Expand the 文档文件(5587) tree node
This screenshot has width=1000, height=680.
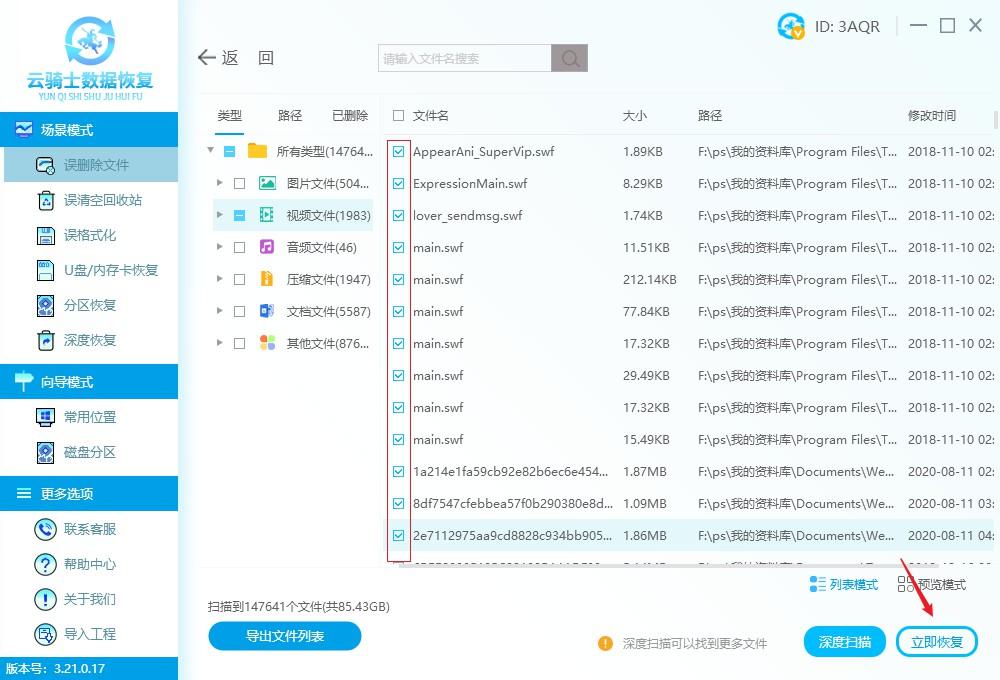click(220, 311)
